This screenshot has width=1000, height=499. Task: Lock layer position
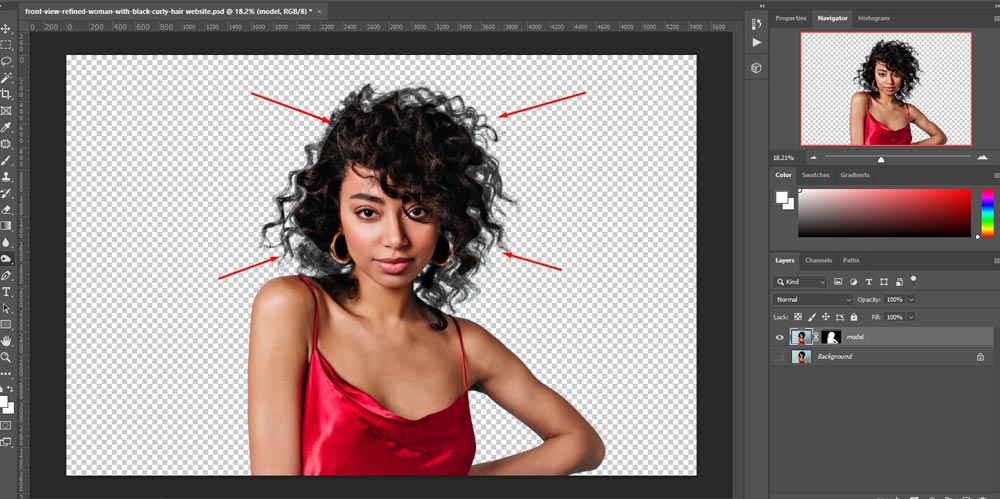click(x=826, y=317)
